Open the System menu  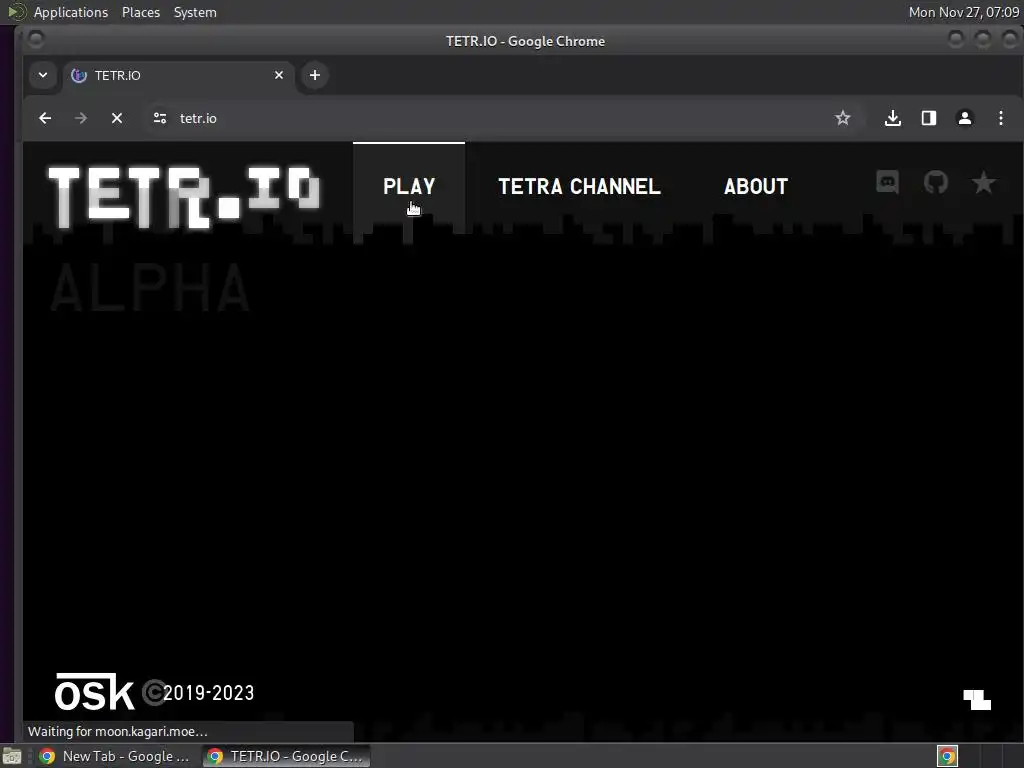(195, 12)
